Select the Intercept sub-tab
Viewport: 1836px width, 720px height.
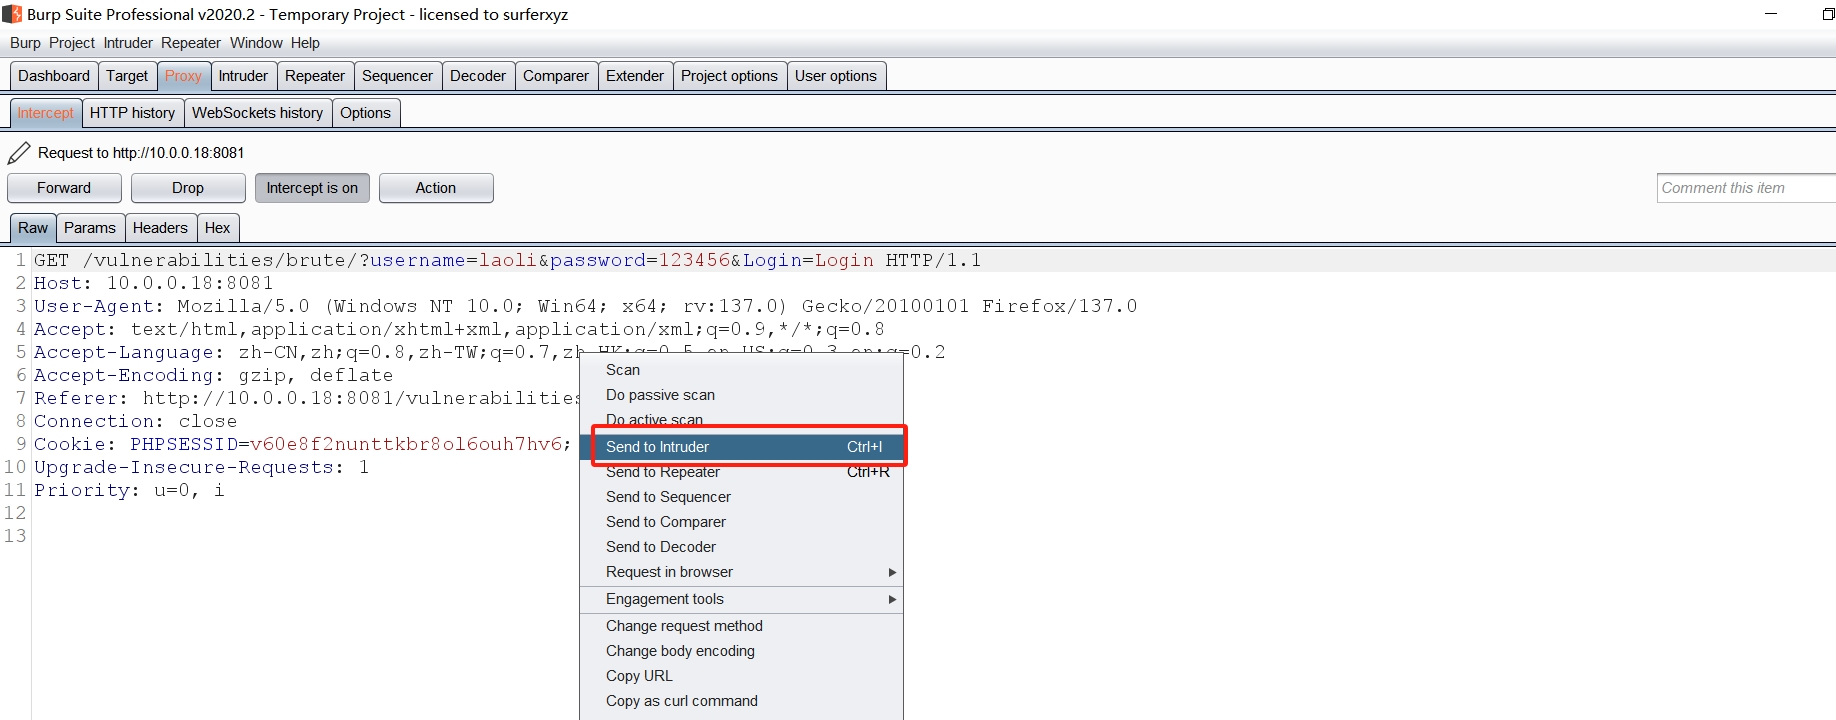click(x=45, y=113)
